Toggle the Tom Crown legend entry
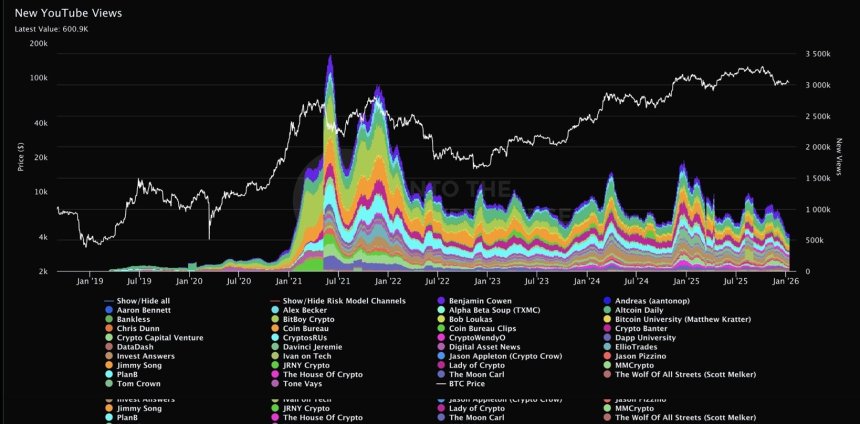860x424 pixels. pos(132,384)
